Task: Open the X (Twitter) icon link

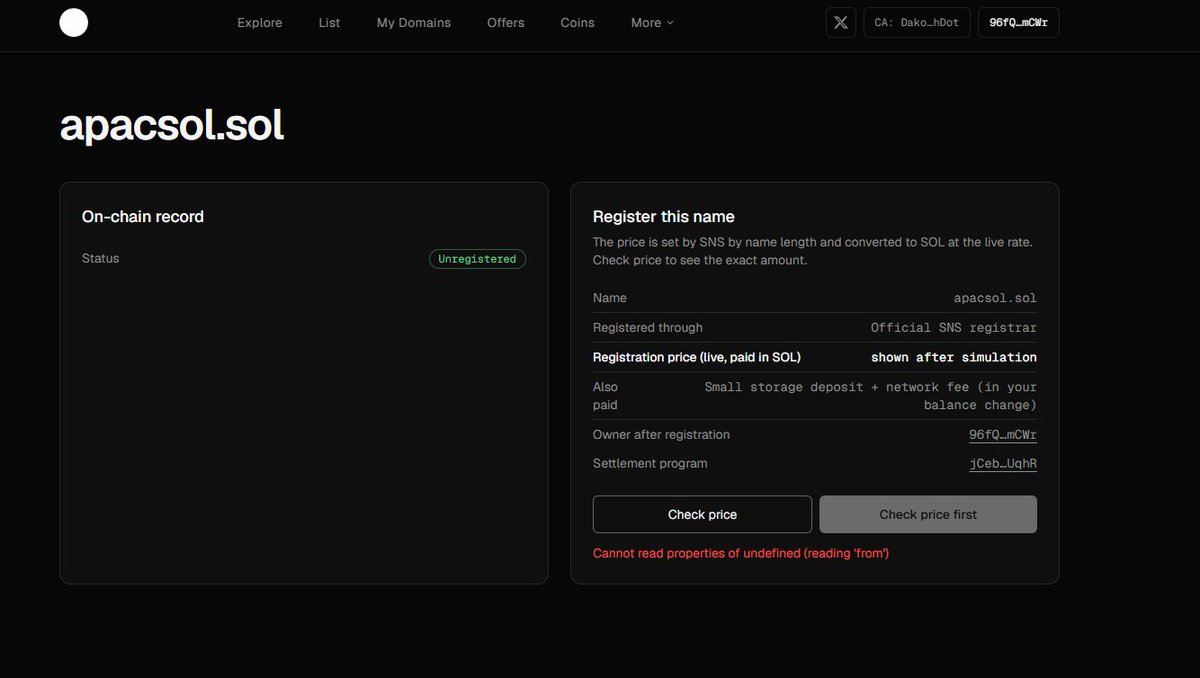Action: (841, 22)
